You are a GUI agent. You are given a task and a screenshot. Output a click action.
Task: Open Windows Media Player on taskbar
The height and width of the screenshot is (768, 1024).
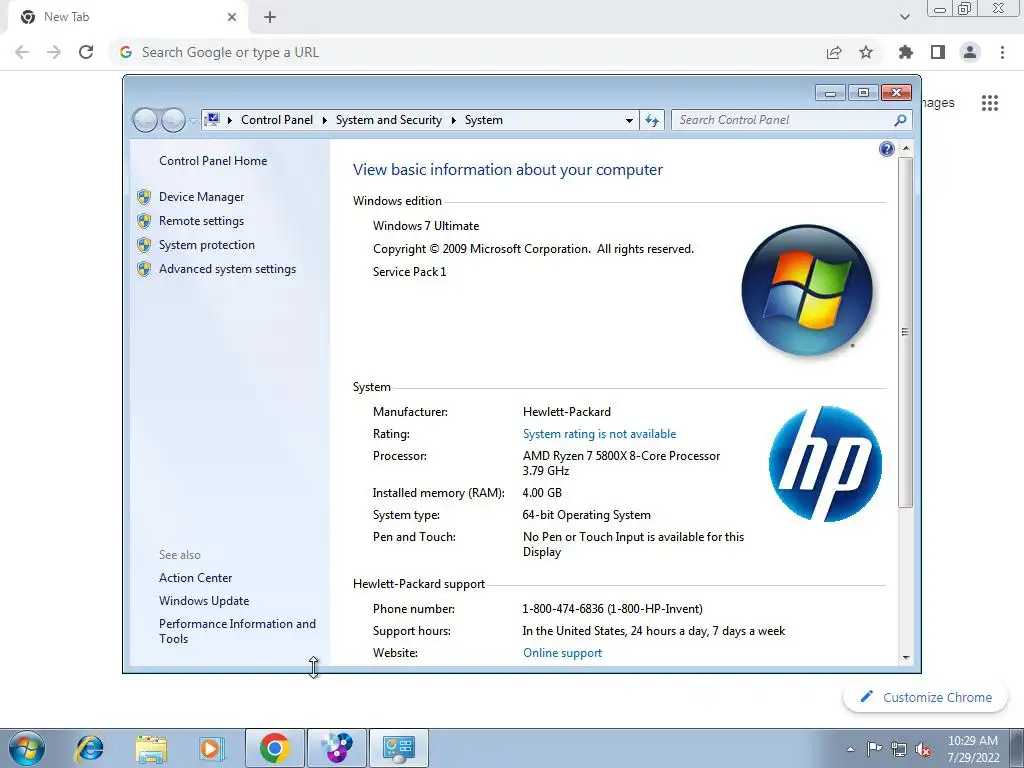(x=212, y=748)
